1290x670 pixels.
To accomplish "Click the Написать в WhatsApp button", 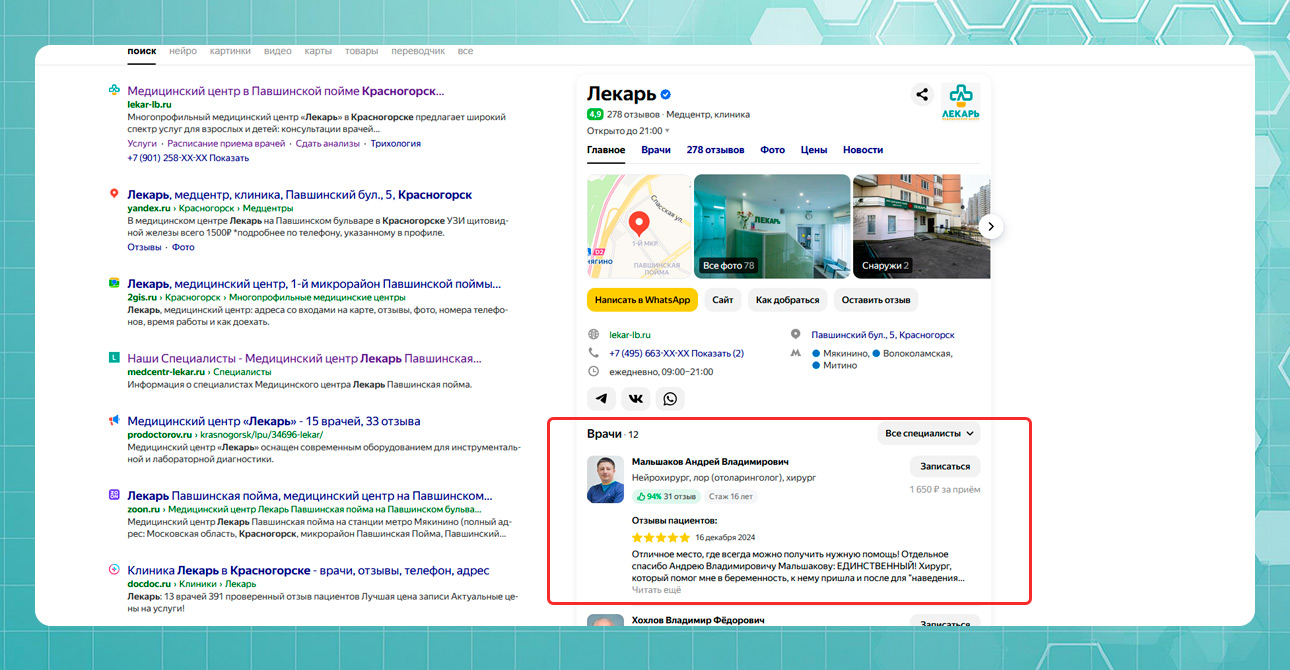I will 642,300.
